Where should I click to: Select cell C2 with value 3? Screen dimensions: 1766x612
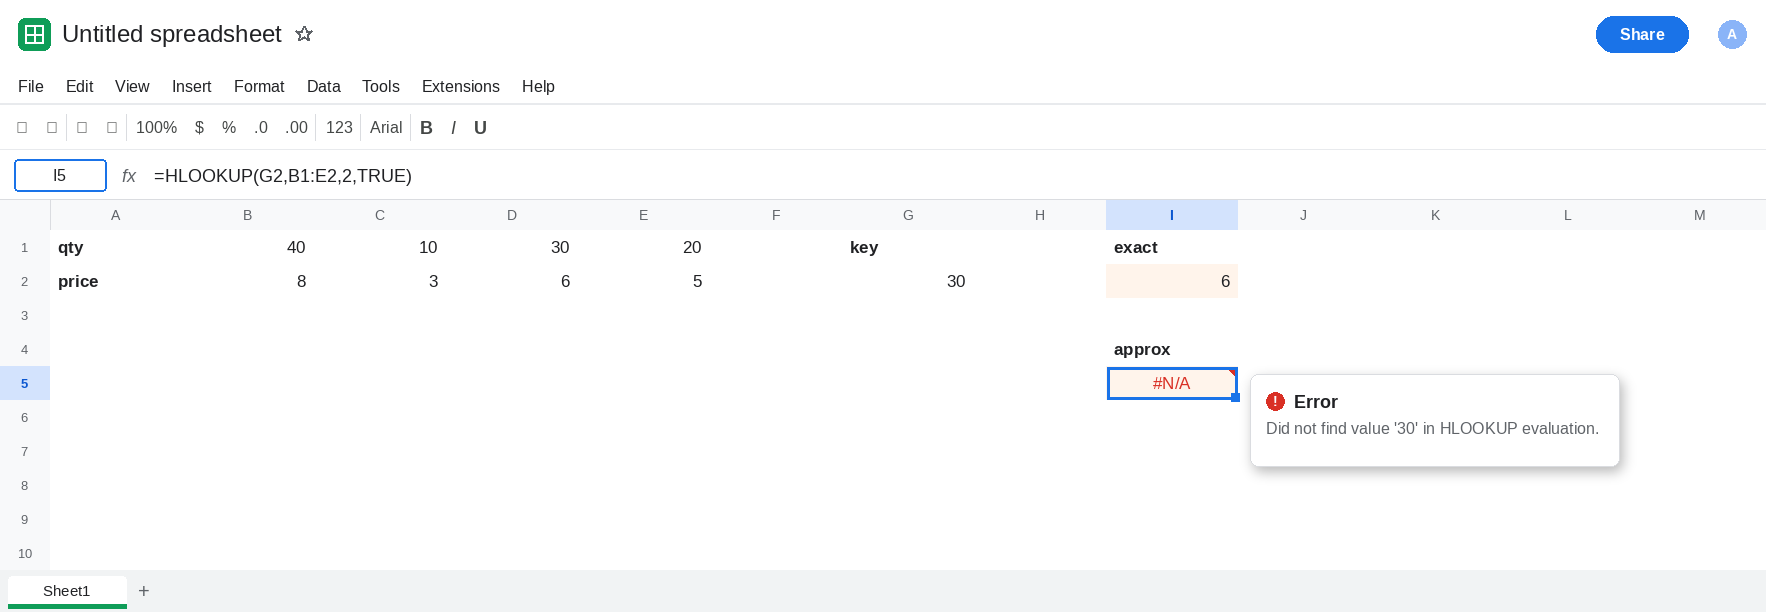380,281
